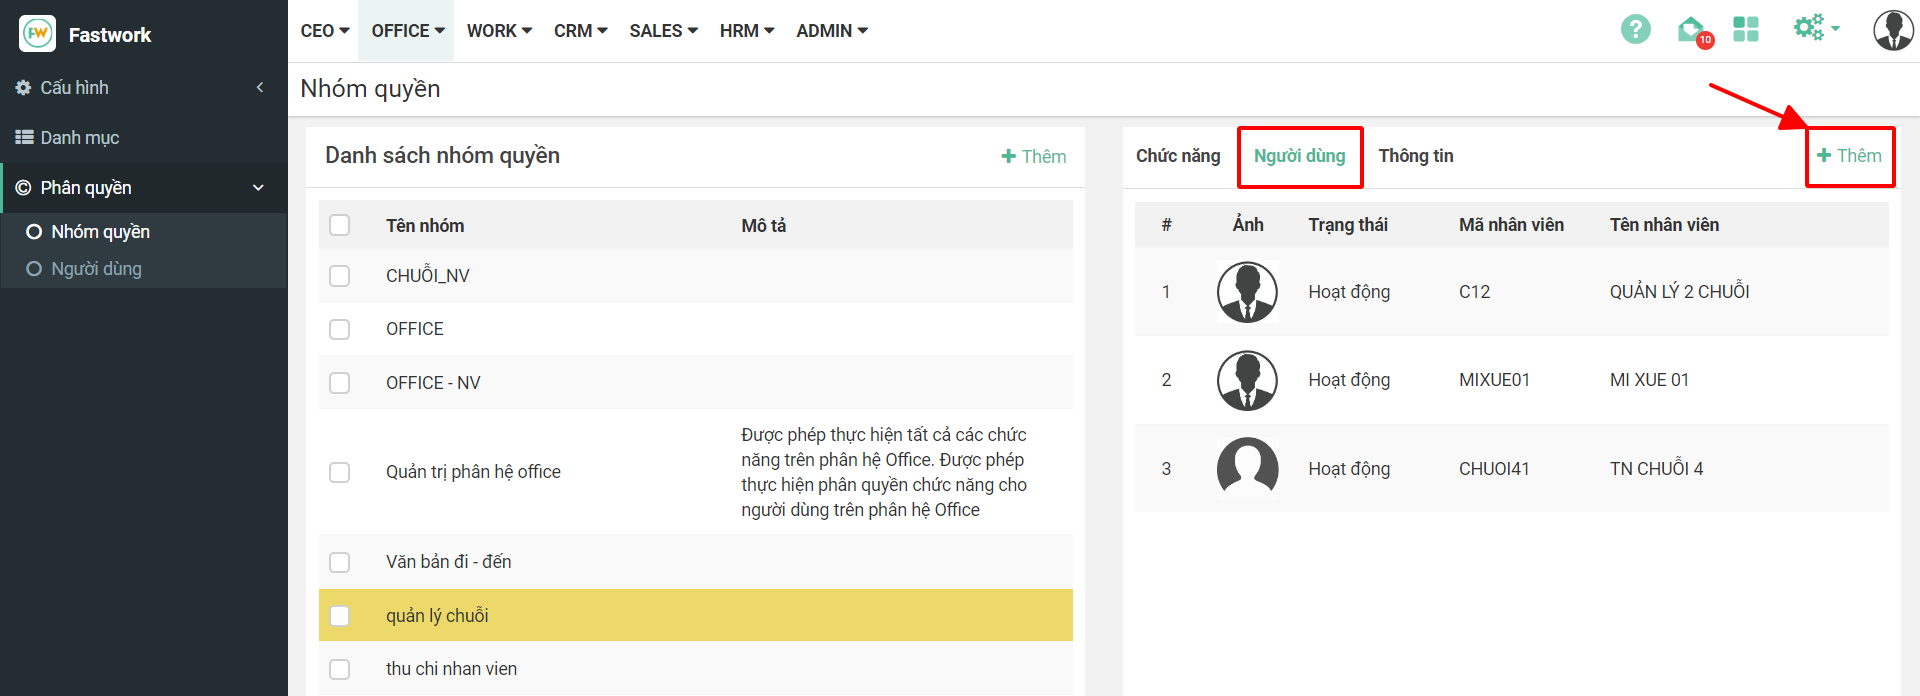Tick the CHUỖI_NV group checkbox
Screen dimensions: 1920x696
(340, 276)
